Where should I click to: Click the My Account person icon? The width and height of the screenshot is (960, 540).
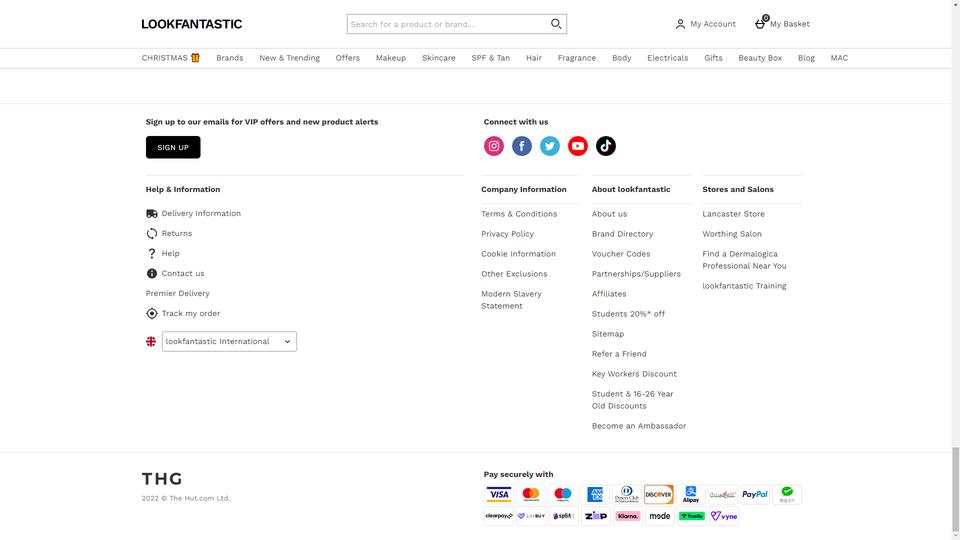tap(680, 24)
